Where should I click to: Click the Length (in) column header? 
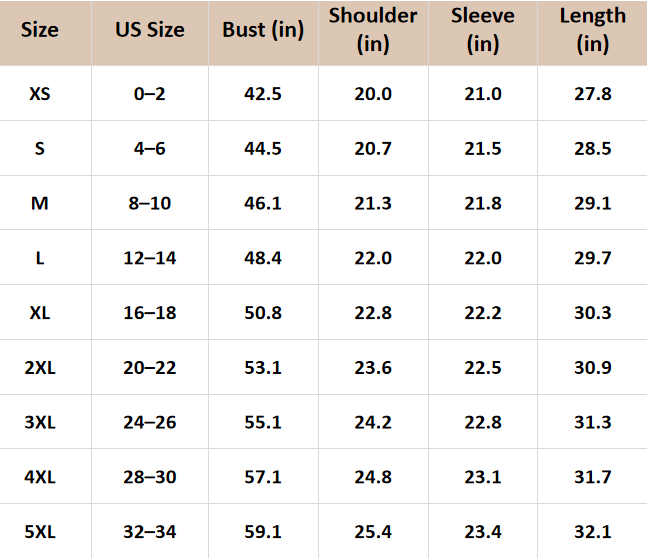pyautogui.click(x=592, y=30)
